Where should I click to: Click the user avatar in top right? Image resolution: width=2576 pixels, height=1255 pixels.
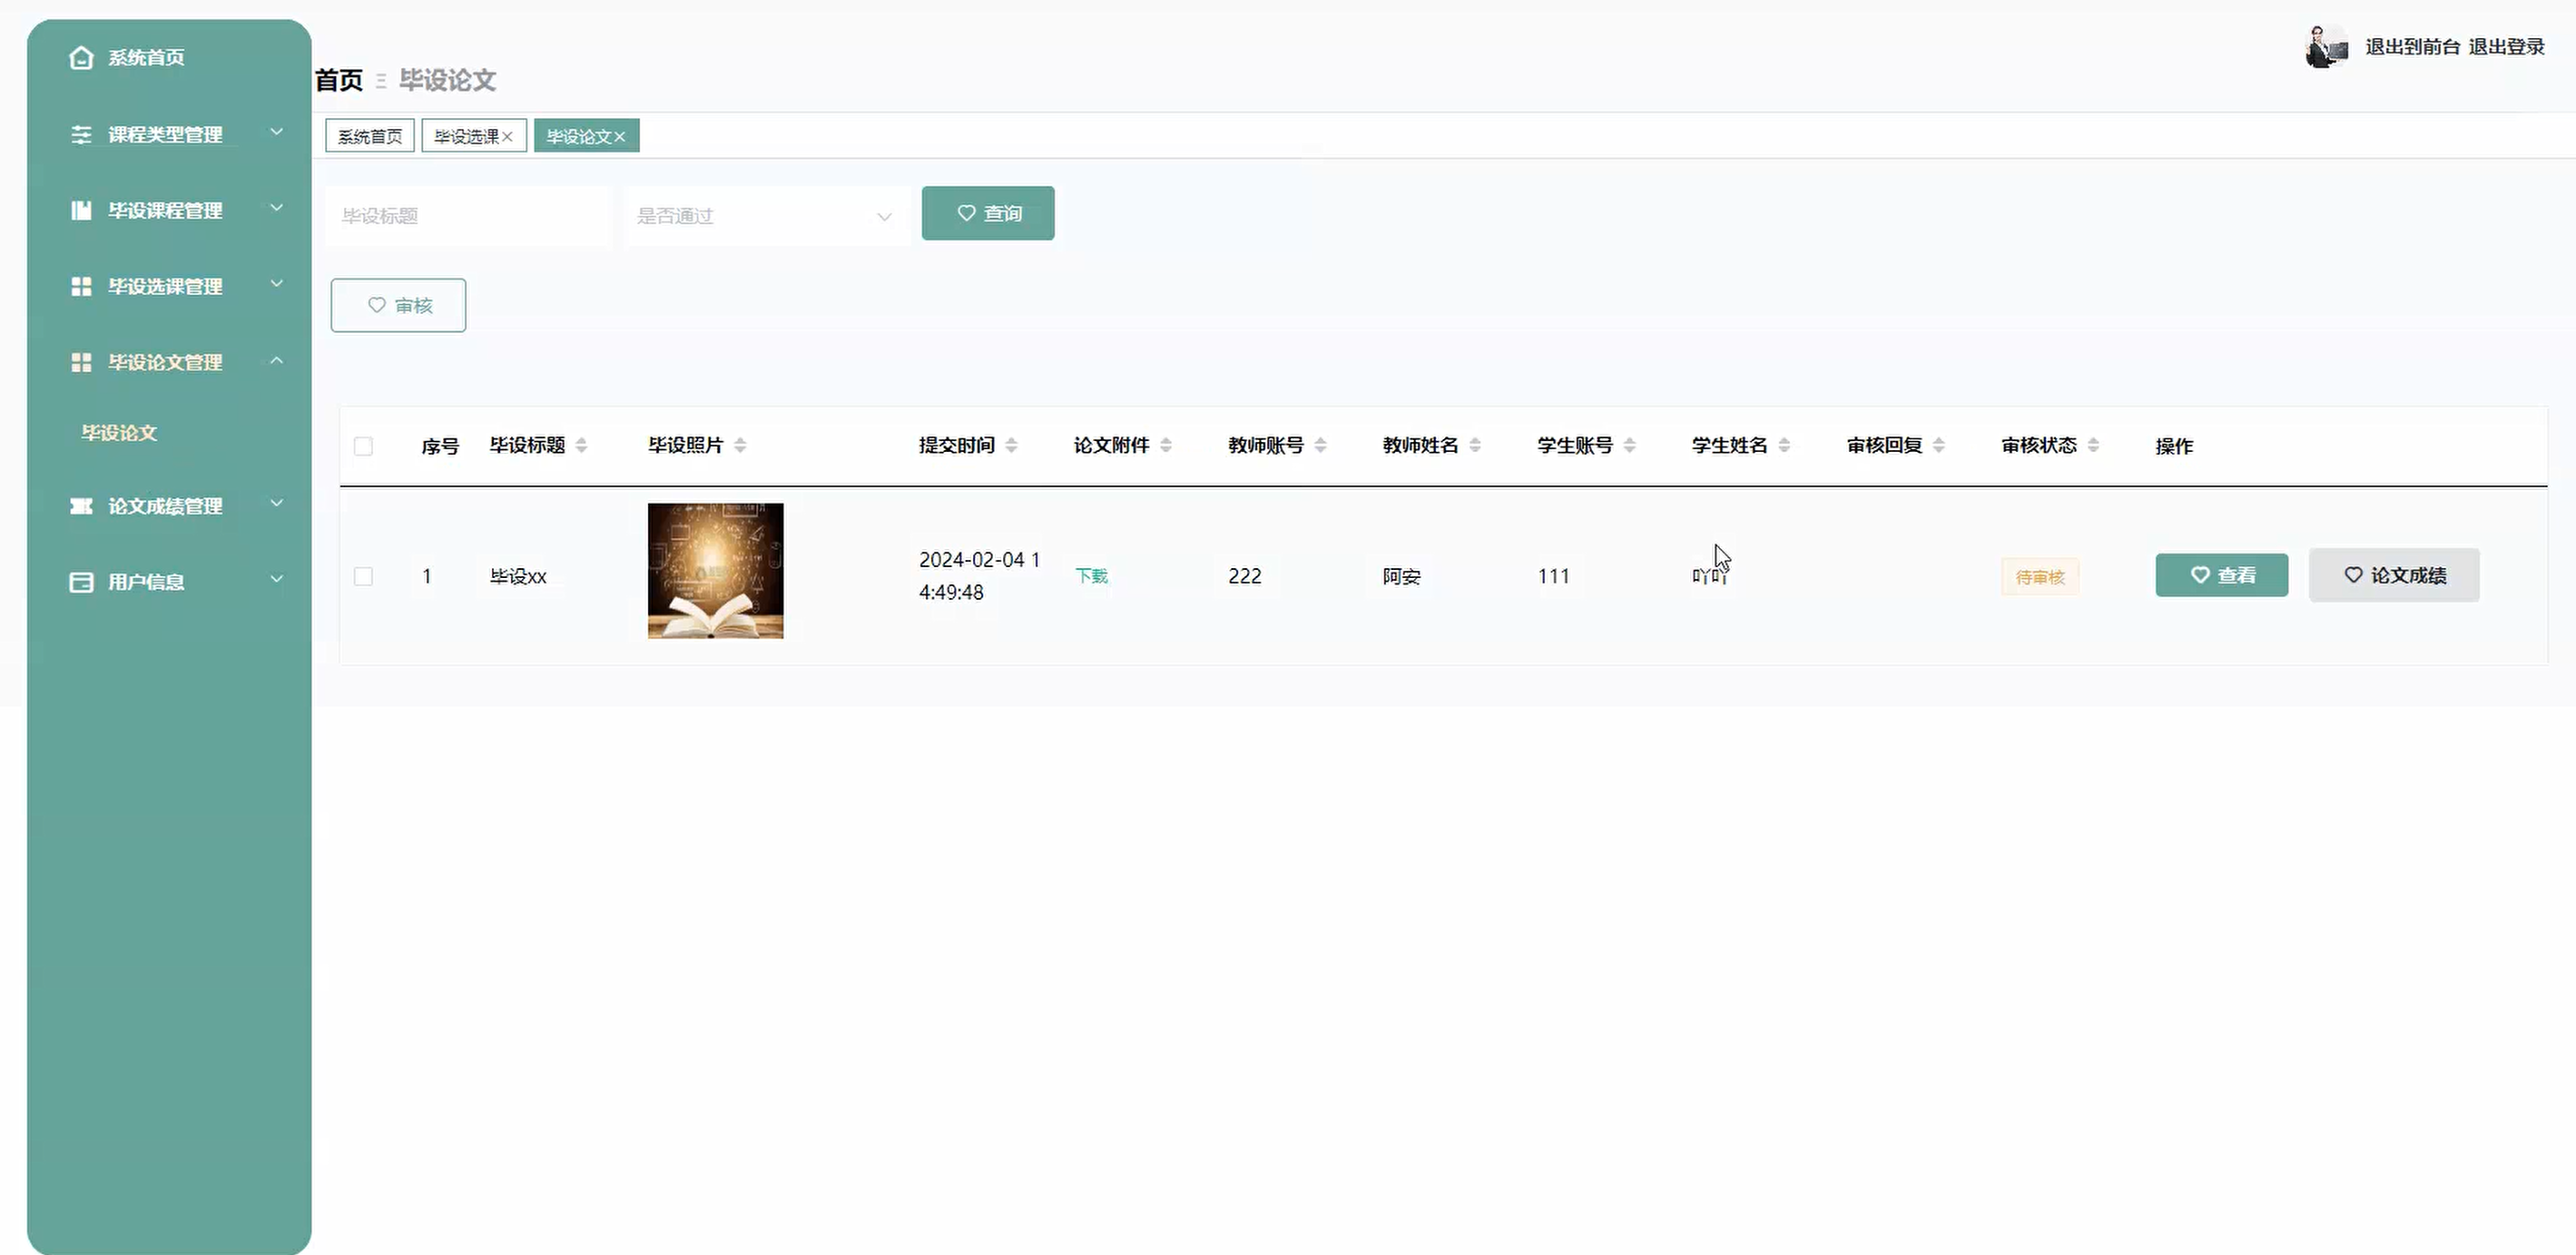2327,46
